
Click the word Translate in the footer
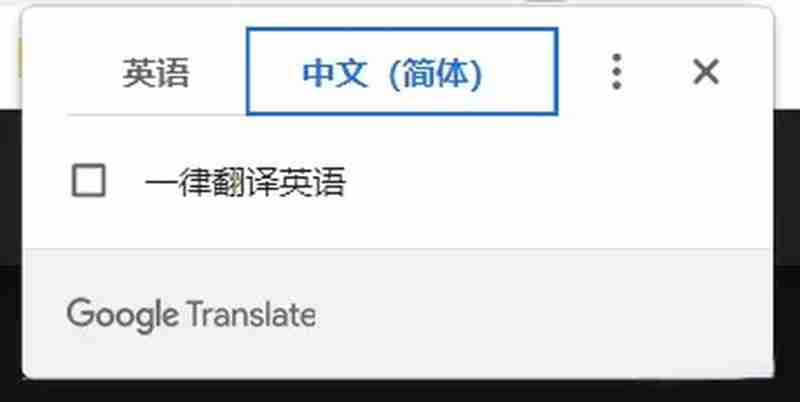coord(251,314)
